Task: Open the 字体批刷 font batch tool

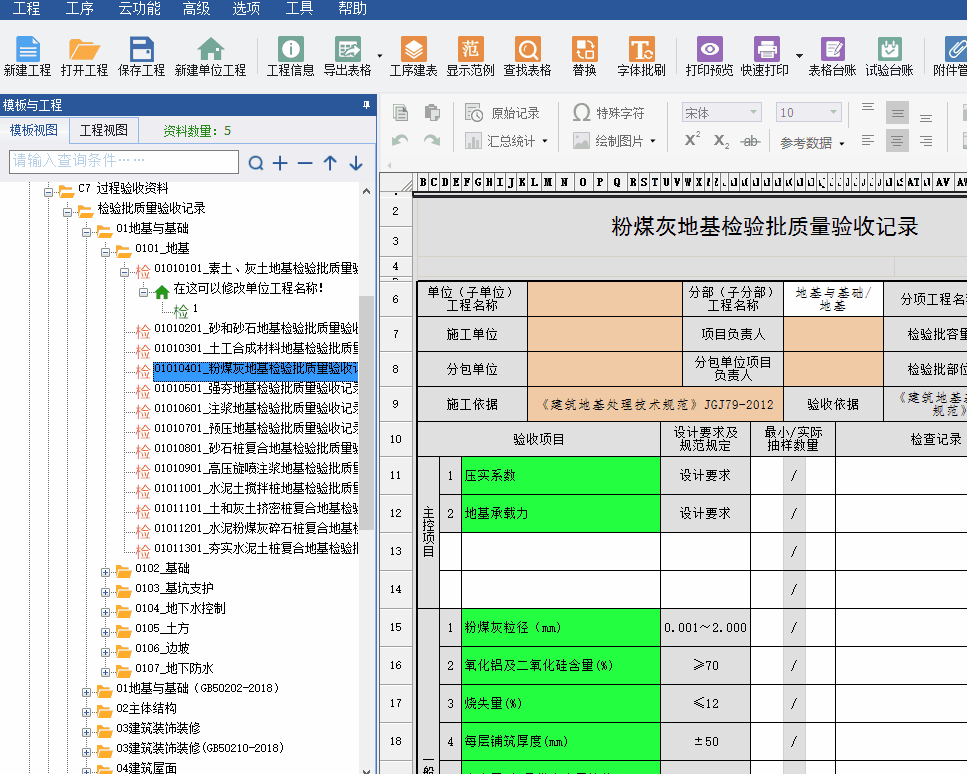Action: coord(641,56)
